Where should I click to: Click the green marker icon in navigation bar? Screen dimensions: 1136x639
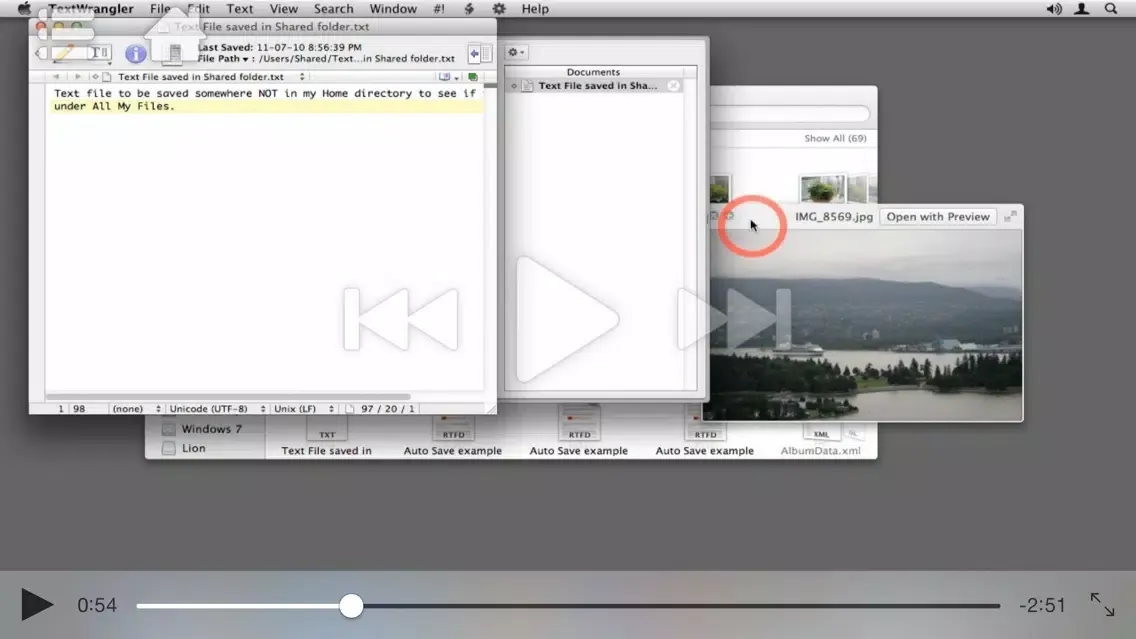point(473,77)
